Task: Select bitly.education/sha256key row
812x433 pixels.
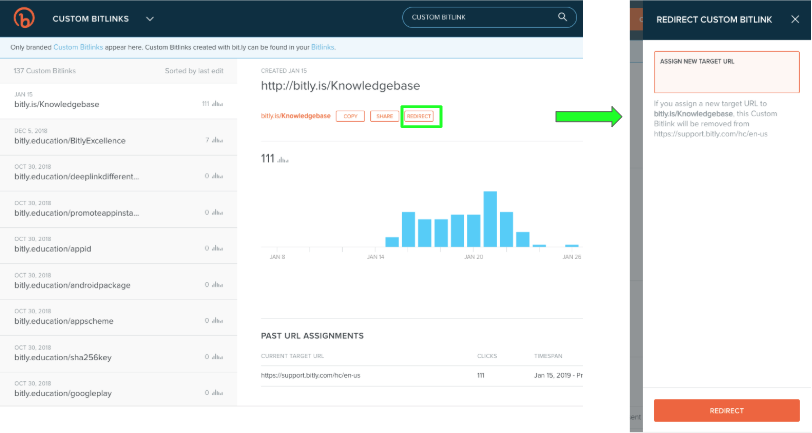Action: pos(119,354)
